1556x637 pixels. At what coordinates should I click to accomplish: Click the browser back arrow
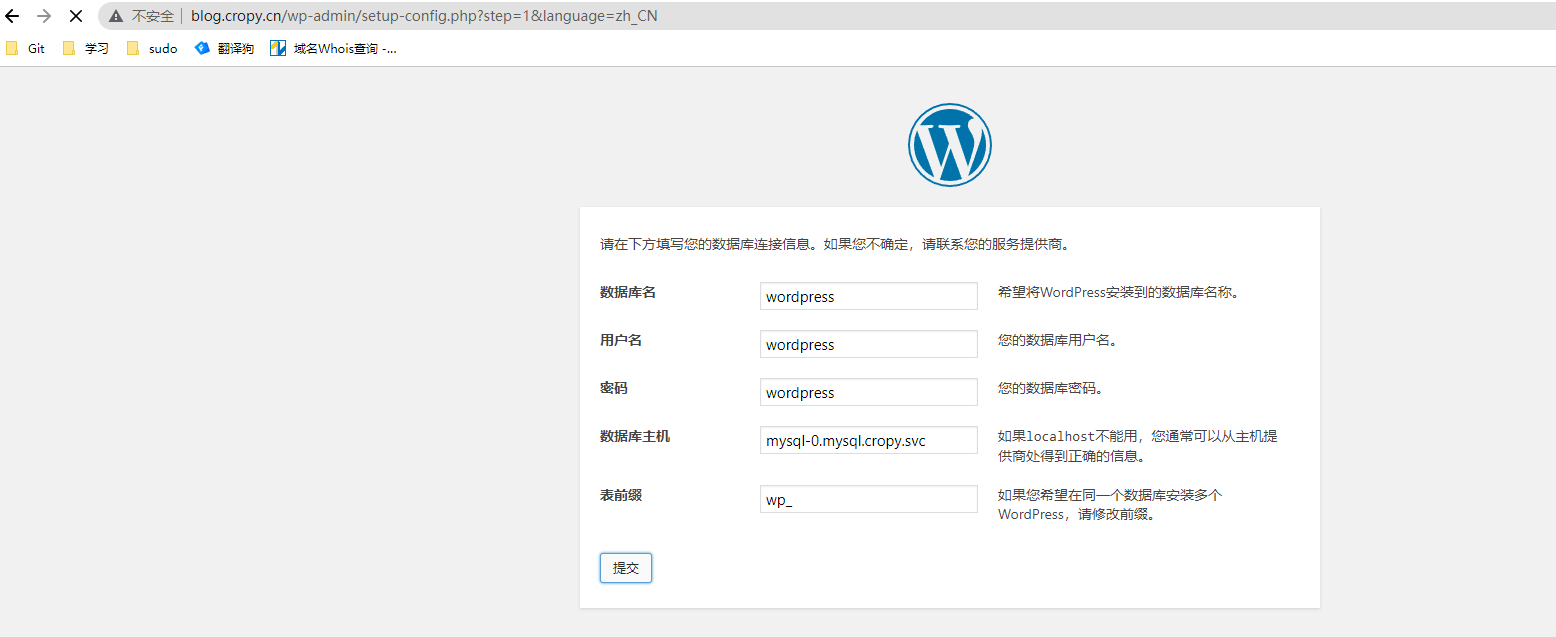12,16
